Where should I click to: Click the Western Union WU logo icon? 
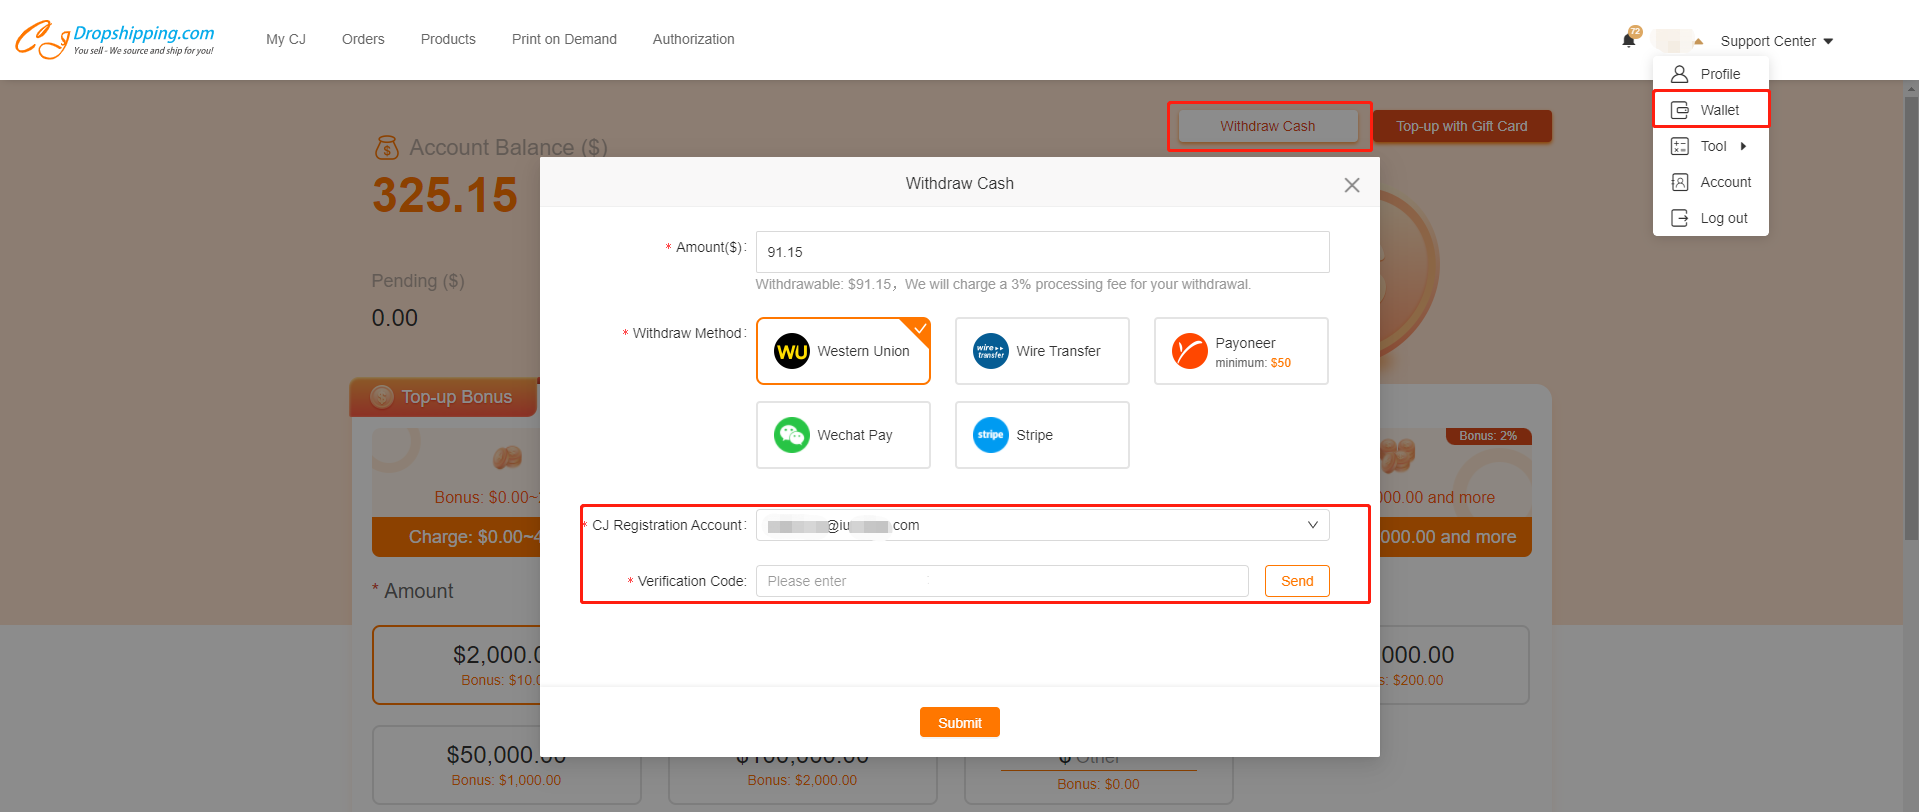point(791,351)
